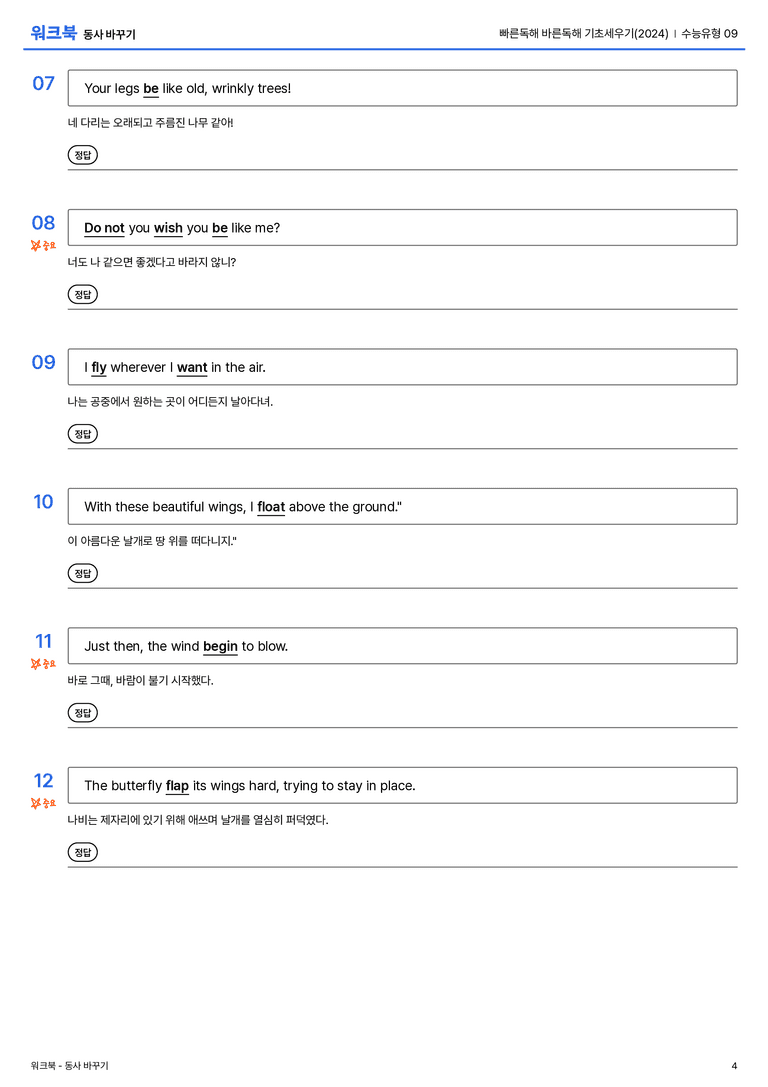Click the 정답 badge under question 09
Screen dimensions: 768x1087
click(82, 433)
